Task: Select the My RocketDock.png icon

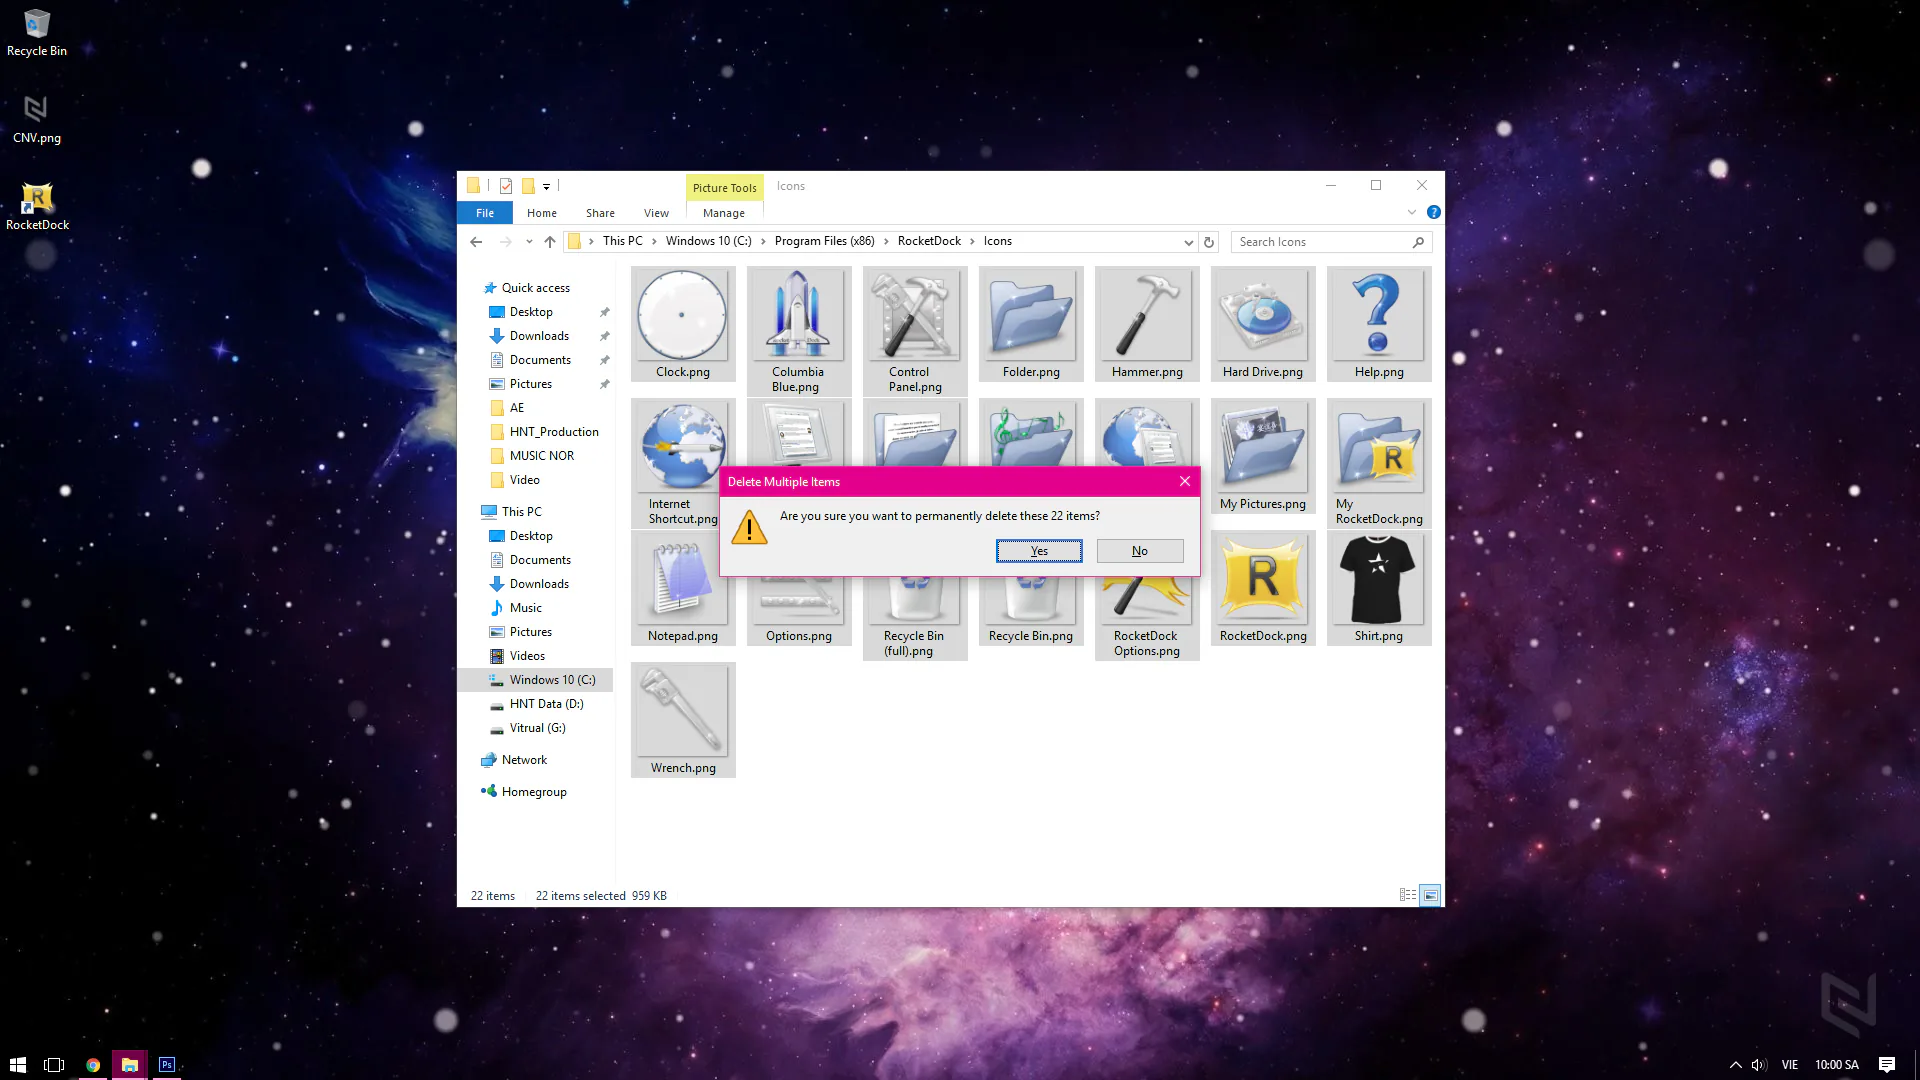Action: [x=1379, y=463]
